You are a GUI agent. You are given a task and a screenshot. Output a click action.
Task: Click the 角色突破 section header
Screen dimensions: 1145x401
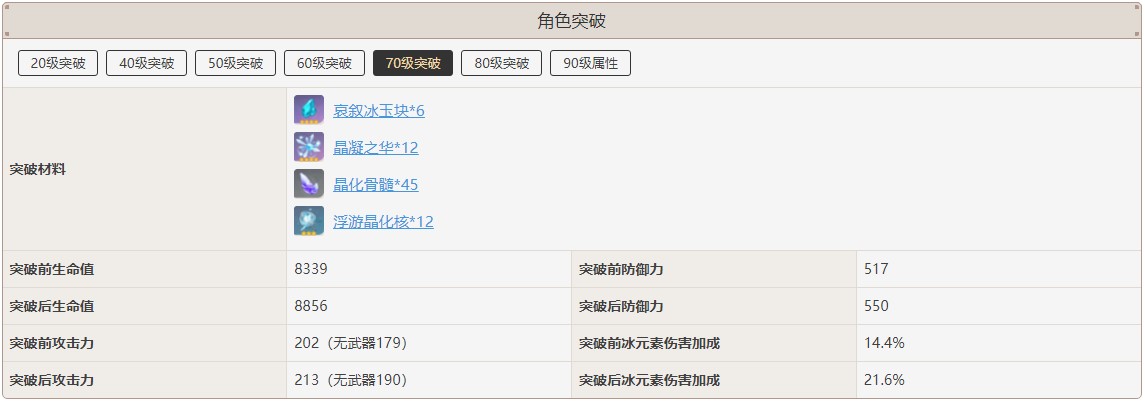572,21
